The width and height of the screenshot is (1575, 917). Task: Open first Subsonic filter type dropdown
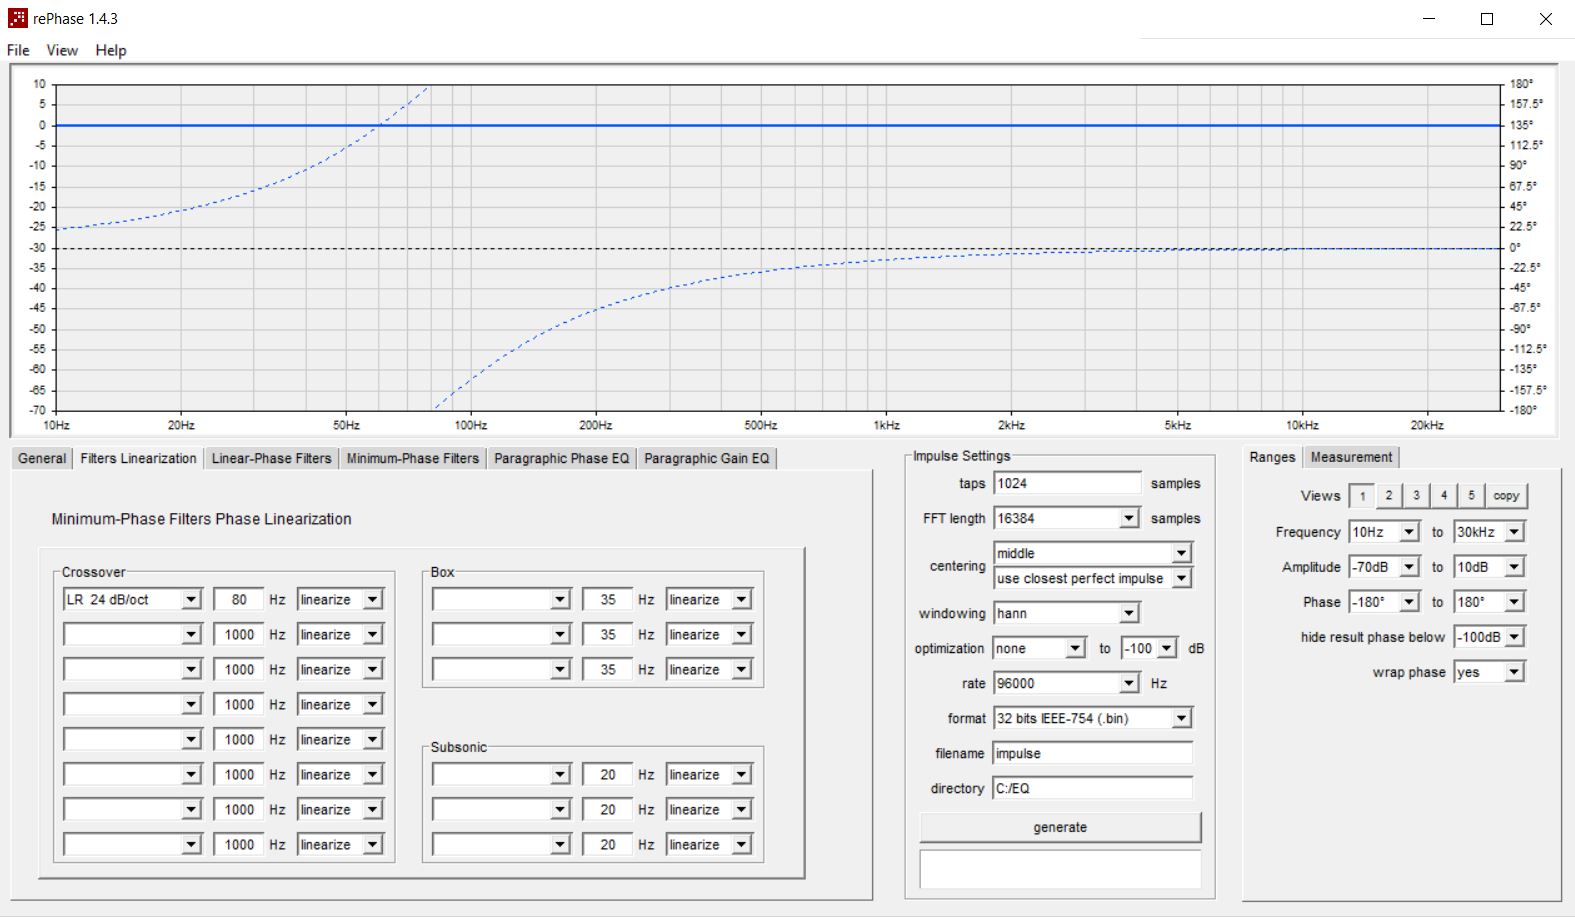coord(501,774)
